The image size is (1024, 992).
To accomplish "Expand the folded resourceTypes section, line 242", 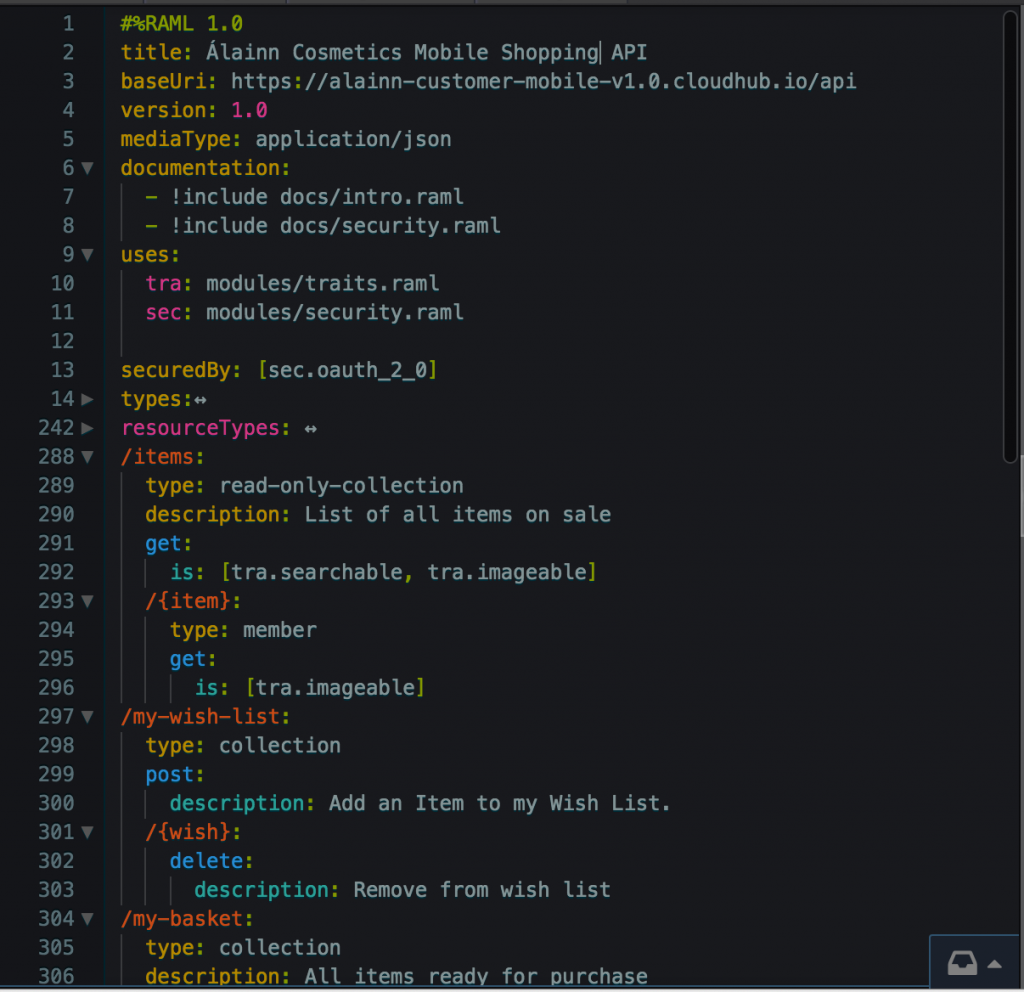I will tap(87, 428).
